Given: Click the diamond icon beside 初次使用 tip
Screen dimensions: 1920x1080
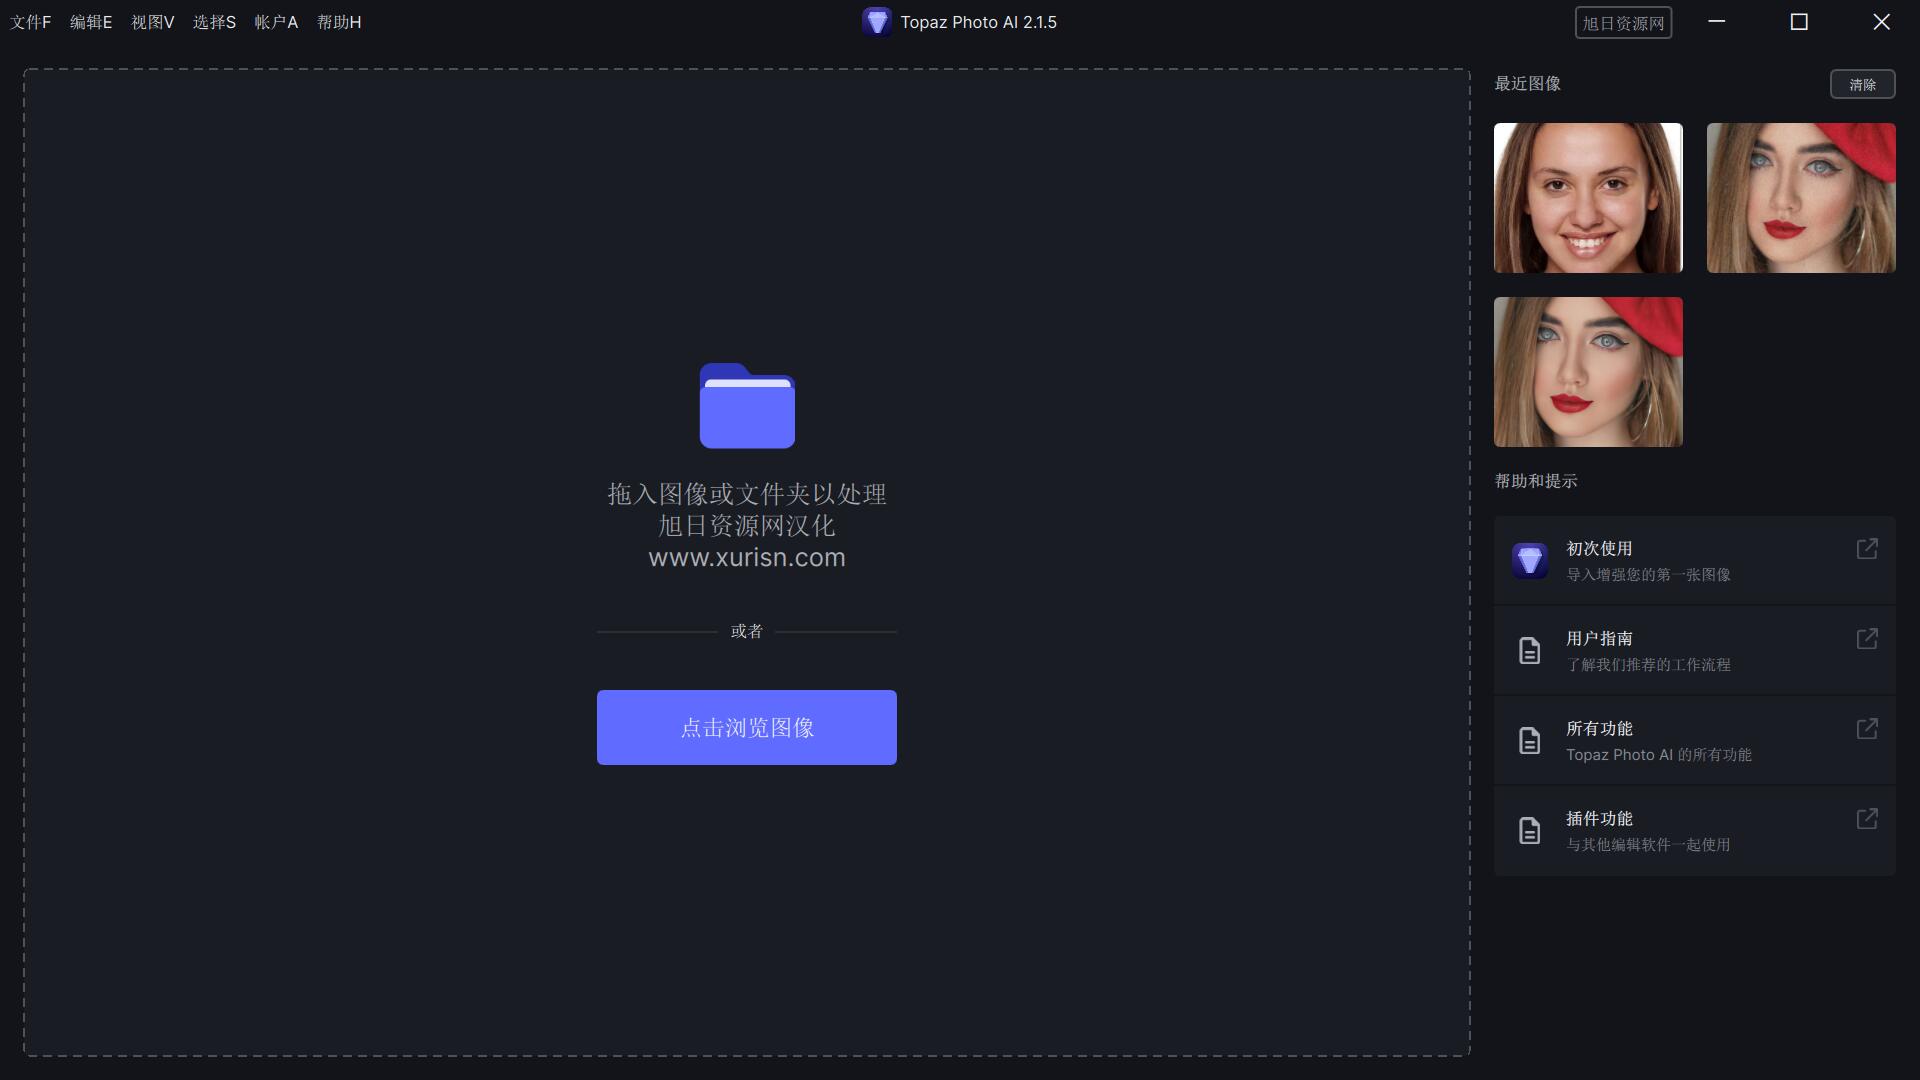Looking at the screenshot, I should point(1530,560).
